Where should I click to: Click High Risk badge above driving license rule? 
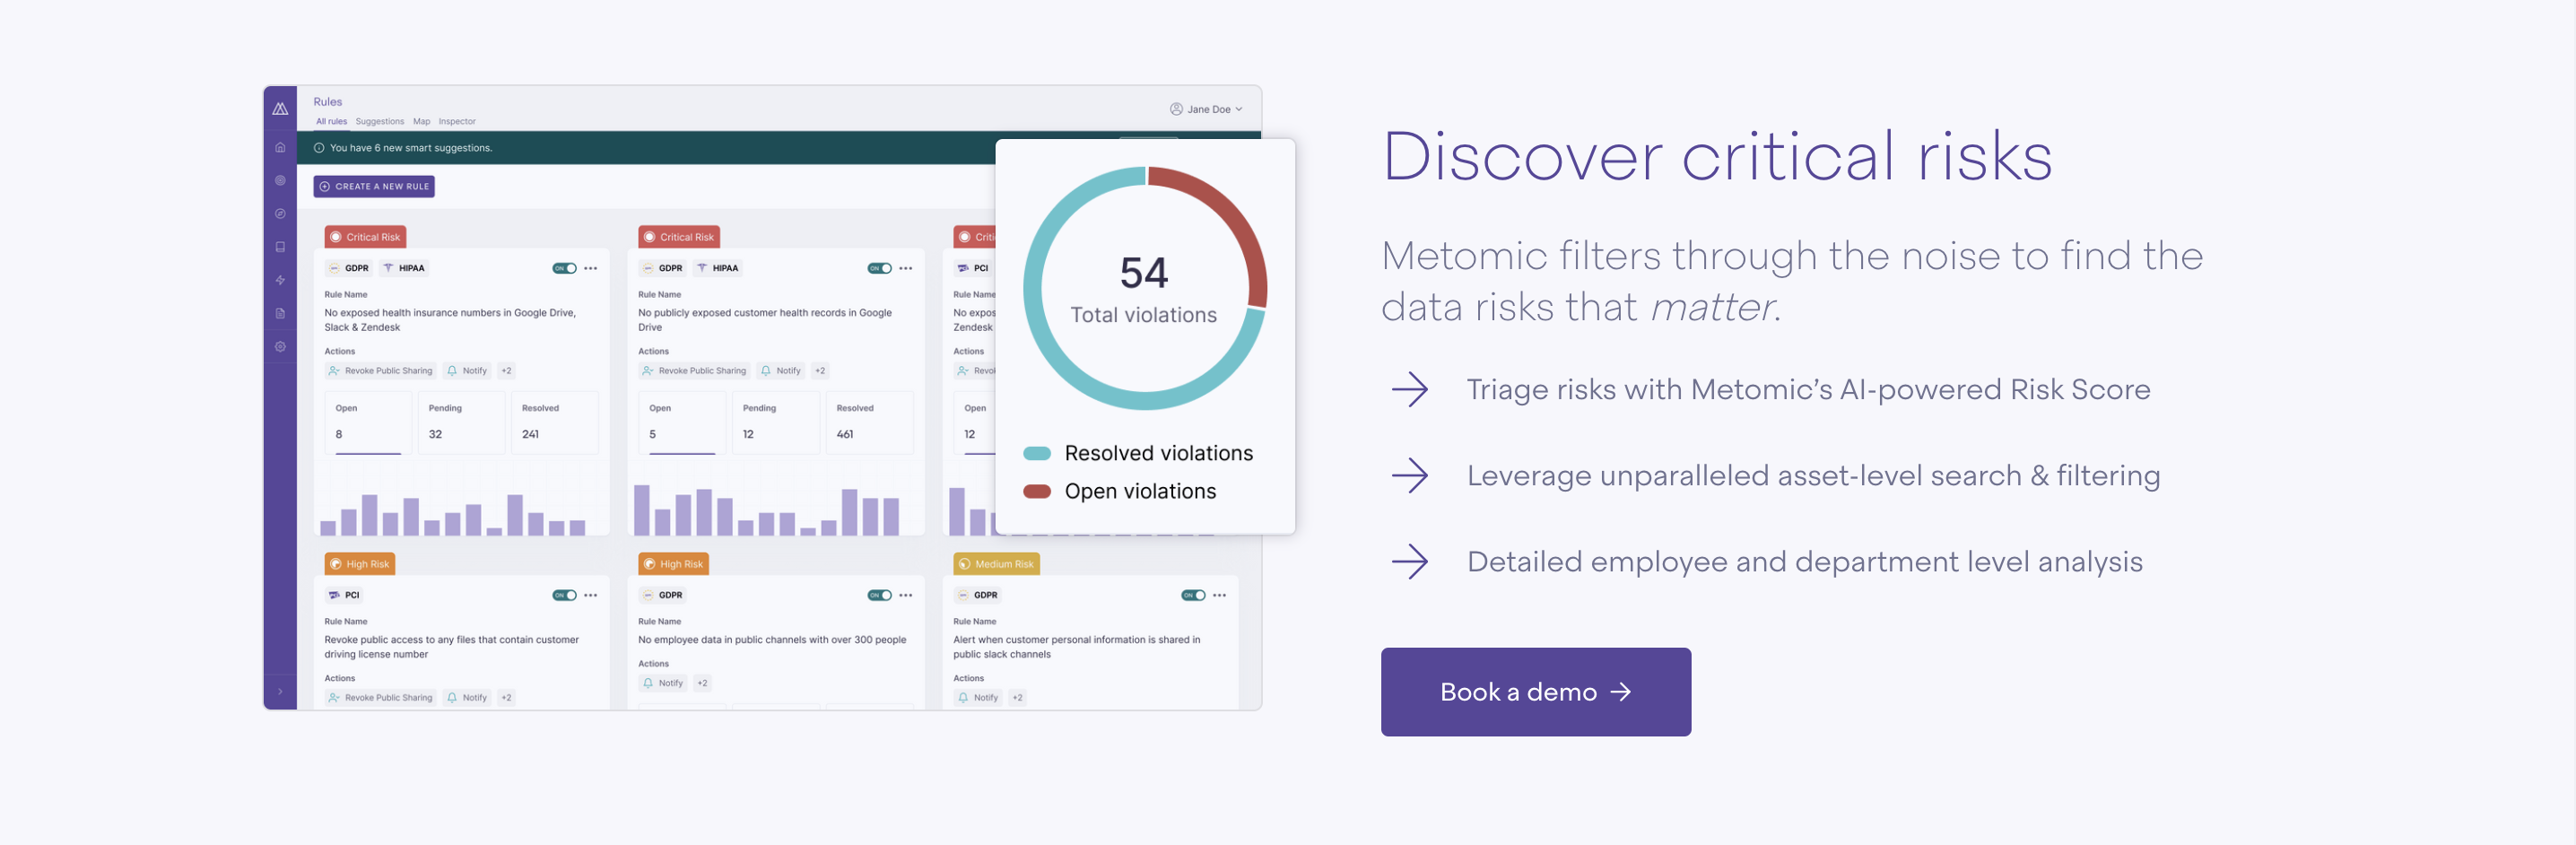[359, 564]
